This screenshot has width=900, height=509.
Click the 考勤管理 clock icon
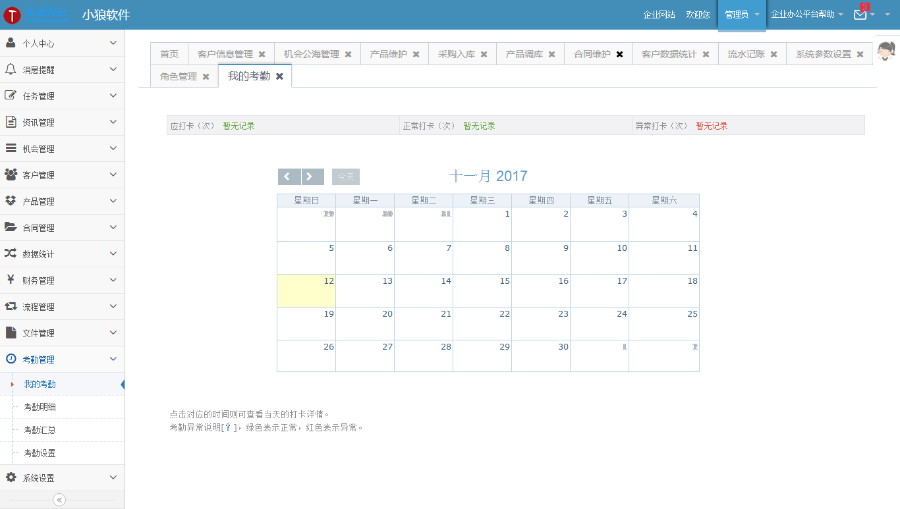pos(10,359)
